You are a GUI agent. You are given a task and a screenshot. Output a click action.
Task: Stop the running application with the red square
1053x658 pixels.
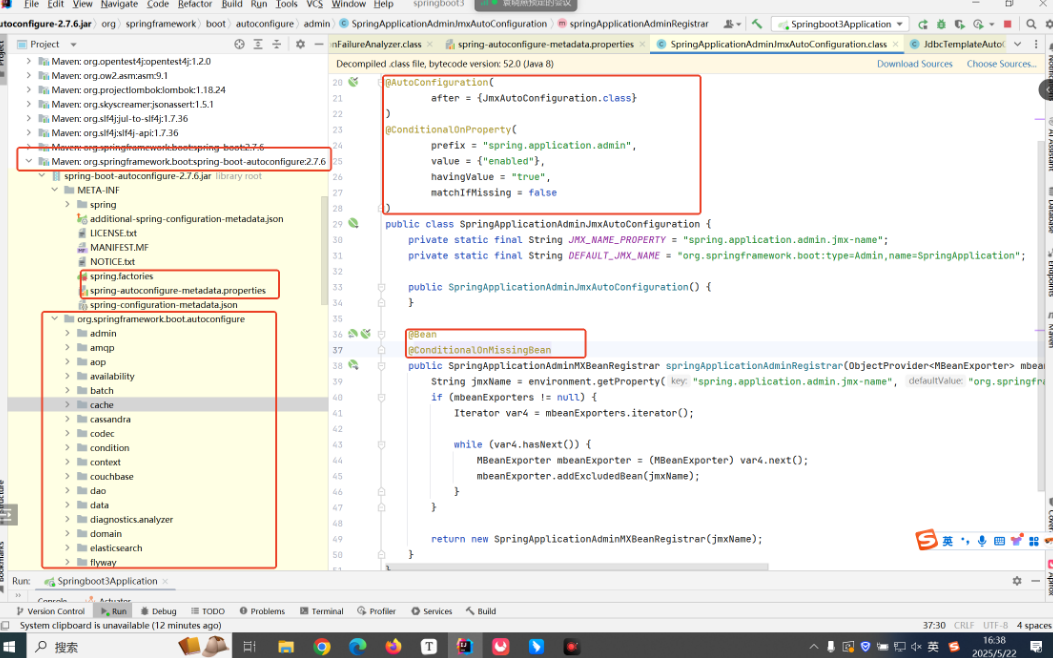(x=1007, y=24)
